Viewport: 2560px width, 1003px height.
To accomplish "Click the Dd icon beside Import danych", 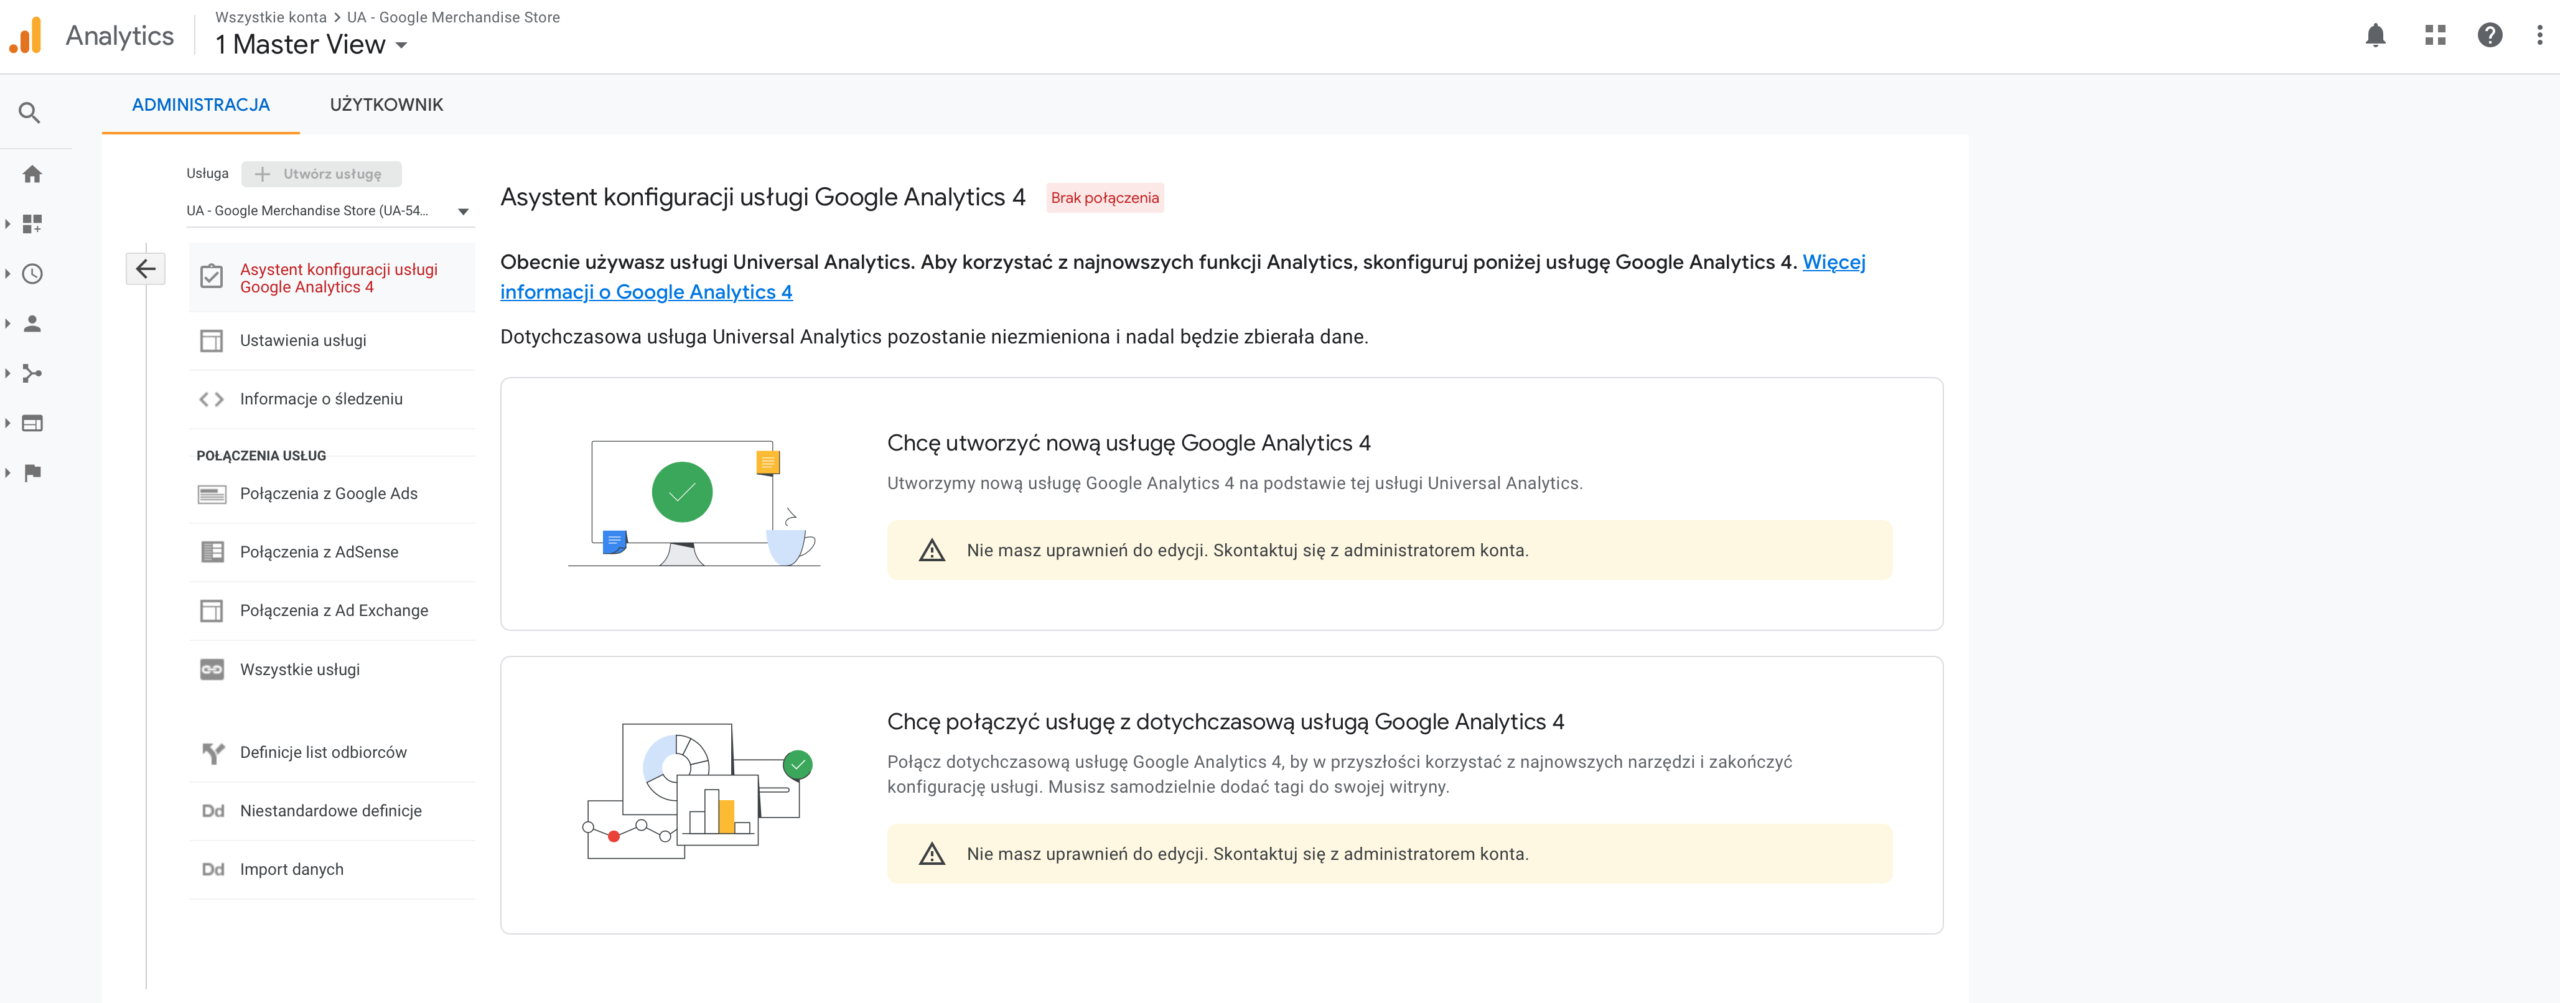I will (213, 870).
